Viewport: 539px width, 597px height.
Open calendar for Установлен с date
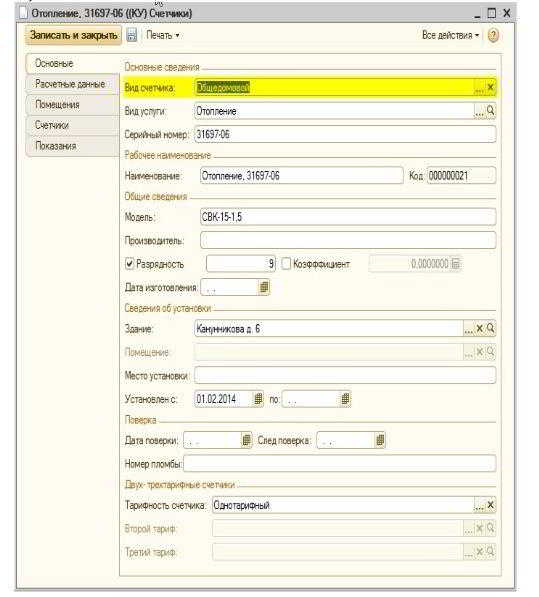click(x=258, y=399)
